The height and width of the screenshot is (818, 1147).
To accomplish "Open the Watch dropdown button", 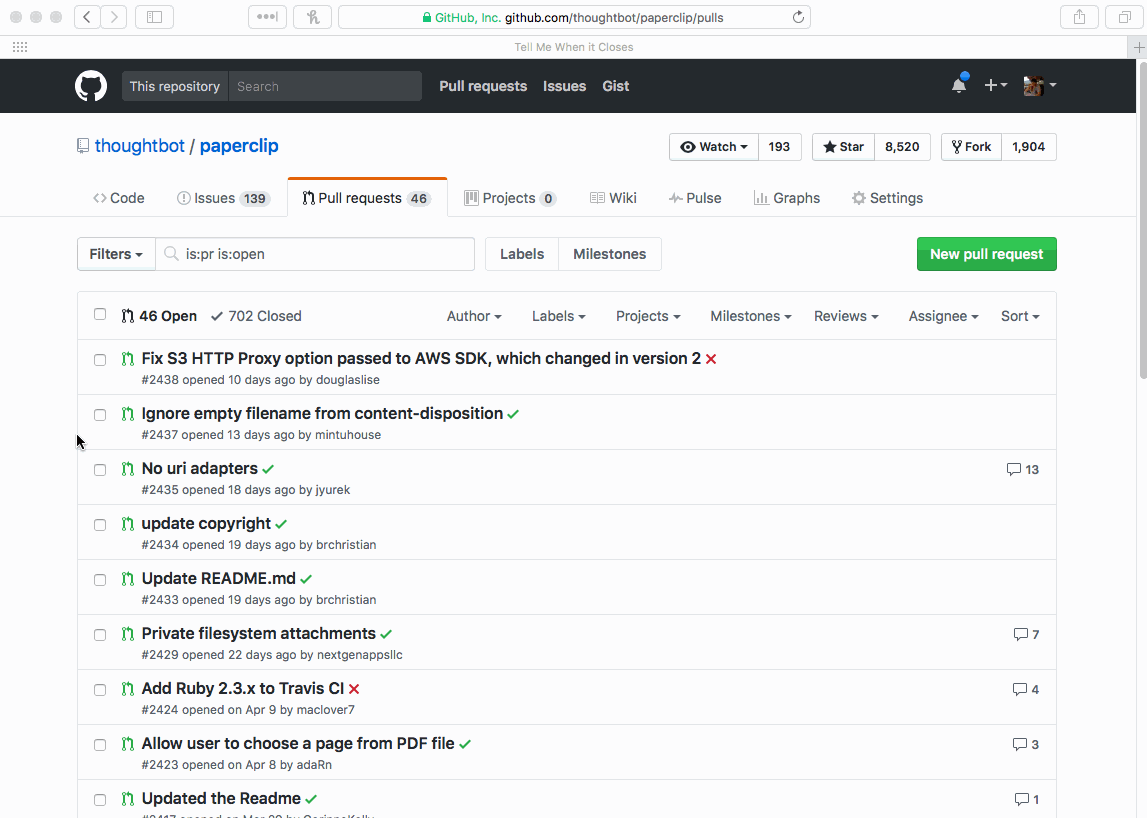I will click(x=714, y=147).
